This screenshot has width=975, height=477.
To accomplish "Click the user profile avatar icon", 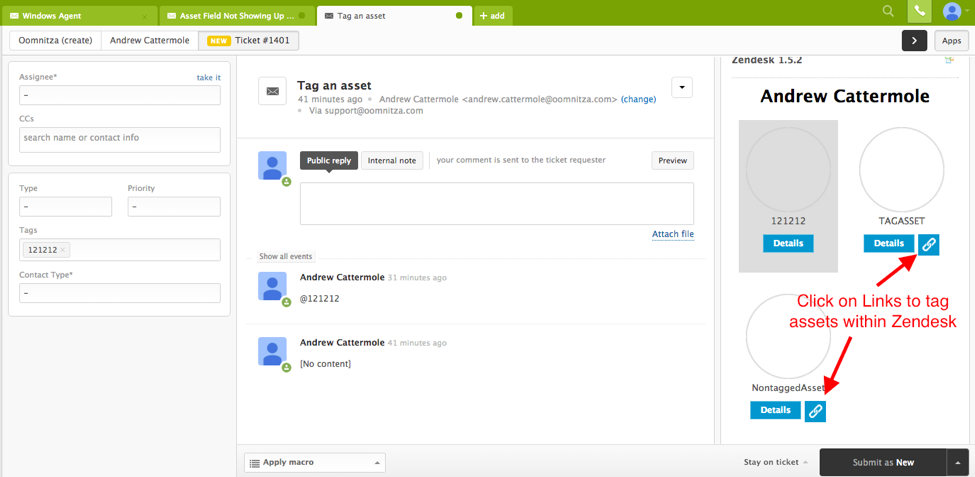I will tap(951, 12).
